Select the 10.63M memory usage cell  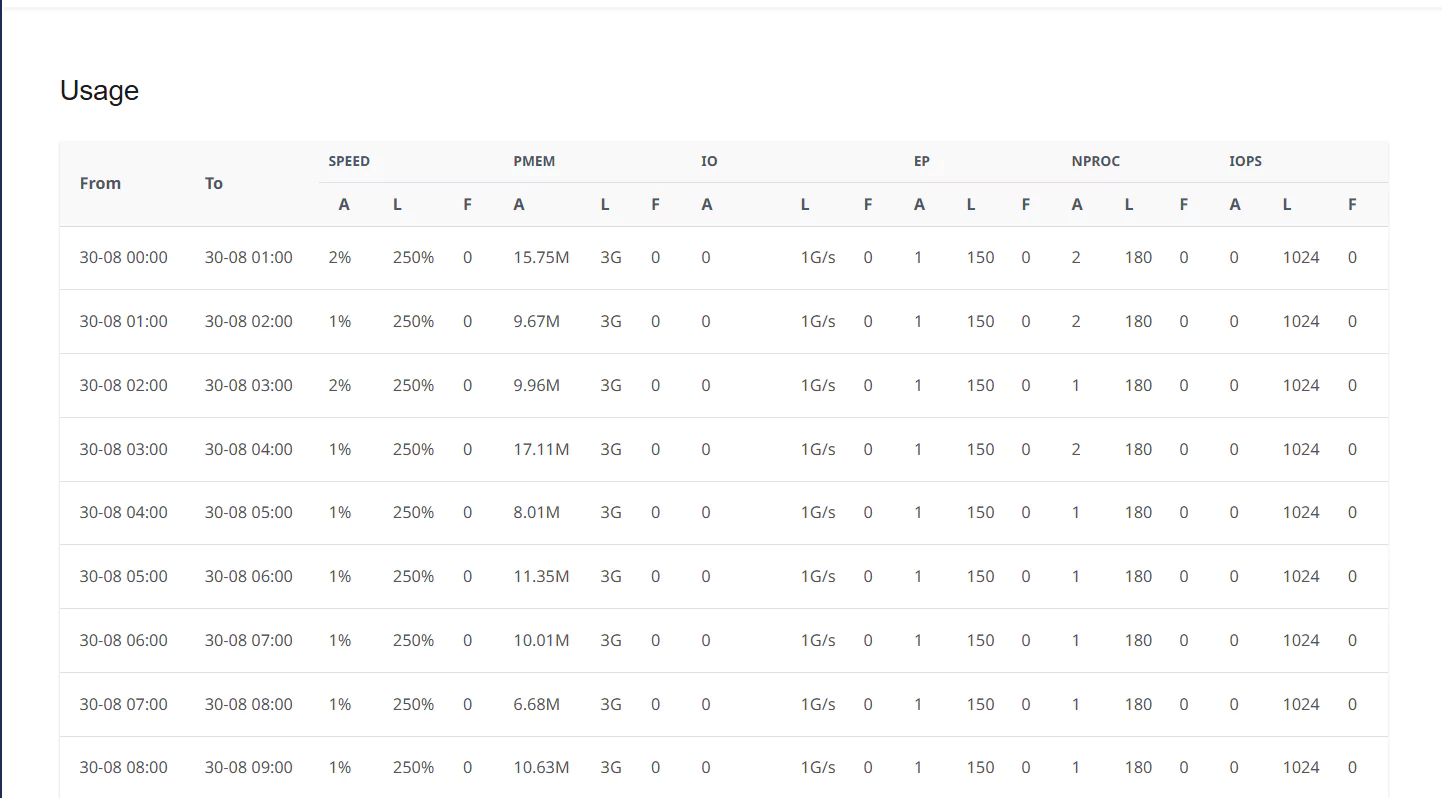point(541,767)
